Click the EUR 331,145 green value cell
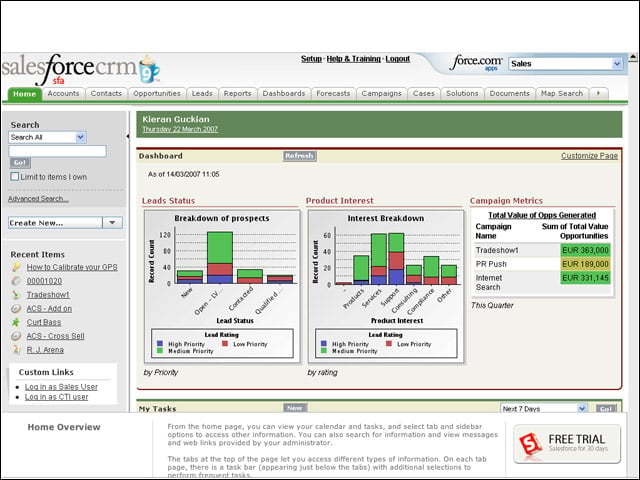 click(x=585, y=278)
